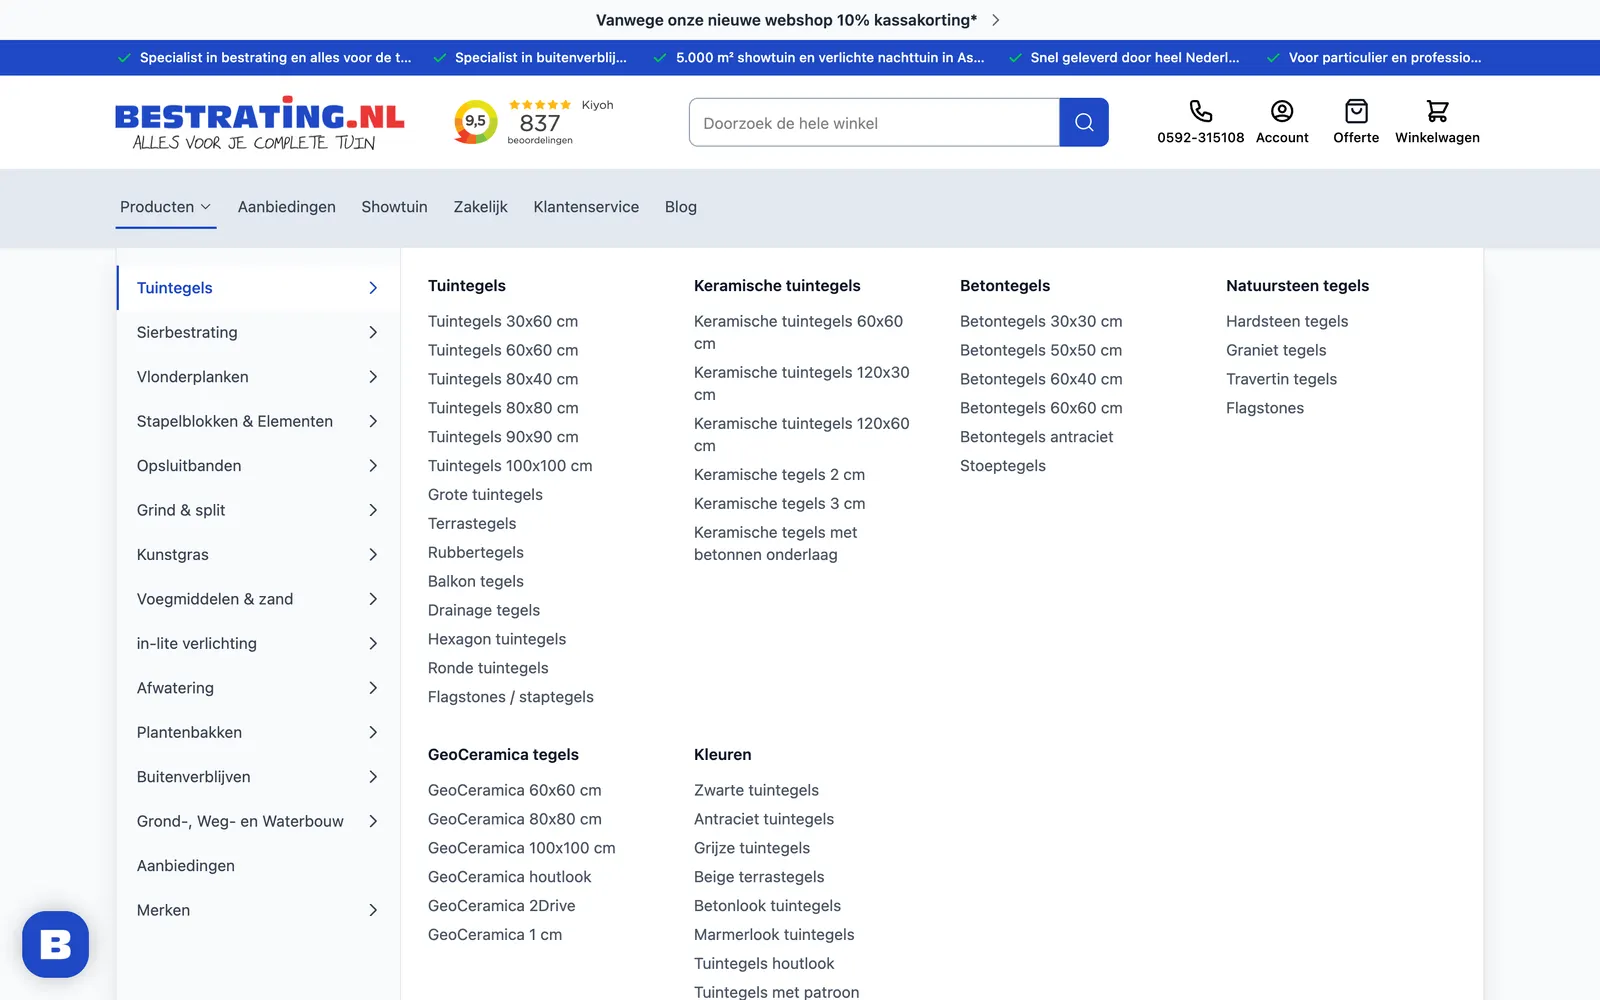
Task: Select Stapelblokken & Elementen category
Action: click(x=258, y=421)
